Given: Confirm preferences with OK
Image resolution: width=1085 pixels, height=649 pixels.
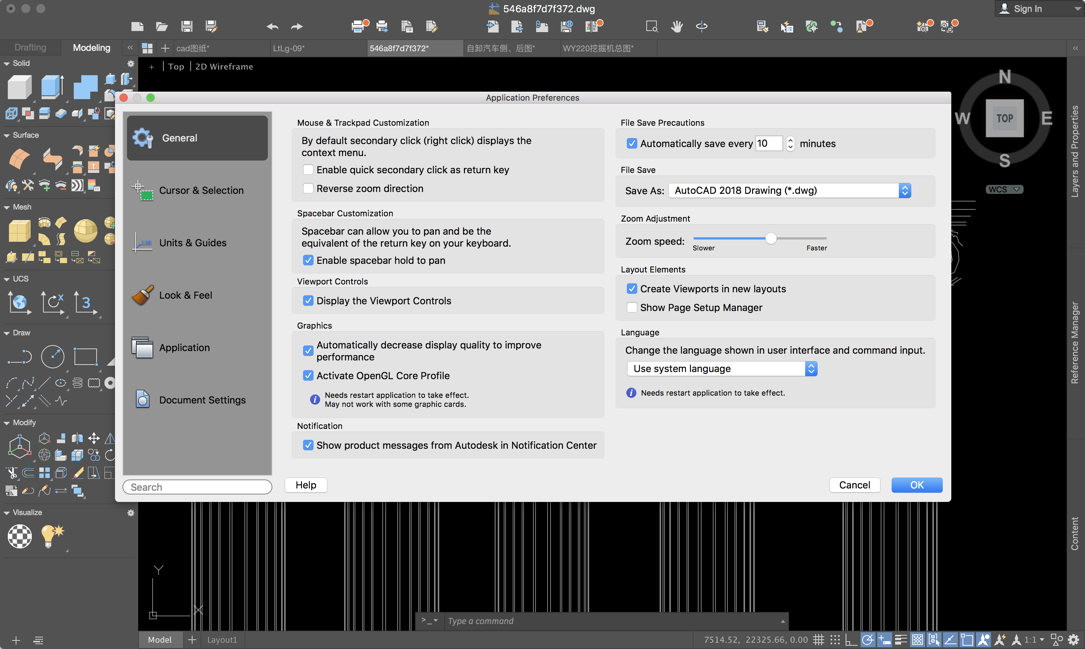Looking at the screenshot, I should [x=916, y=485].
